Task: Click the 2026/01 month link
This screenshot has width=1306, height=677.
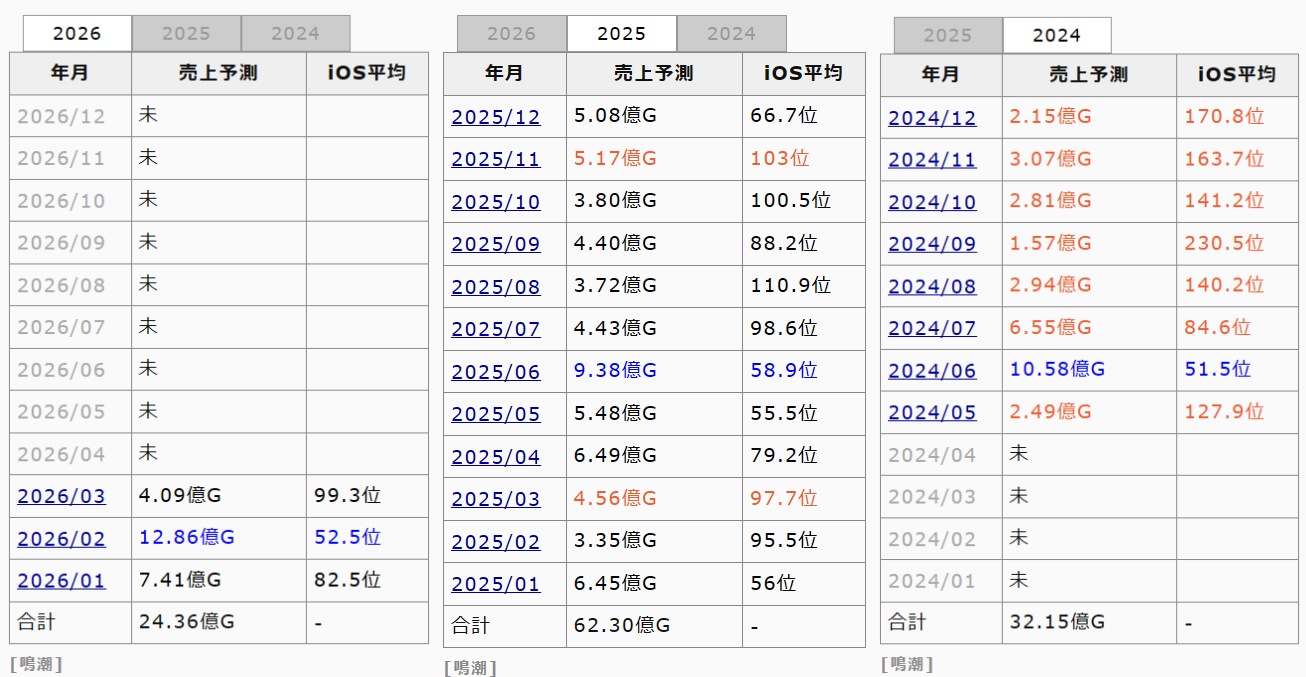Action: pyautogui.click(x=61, y=581)
